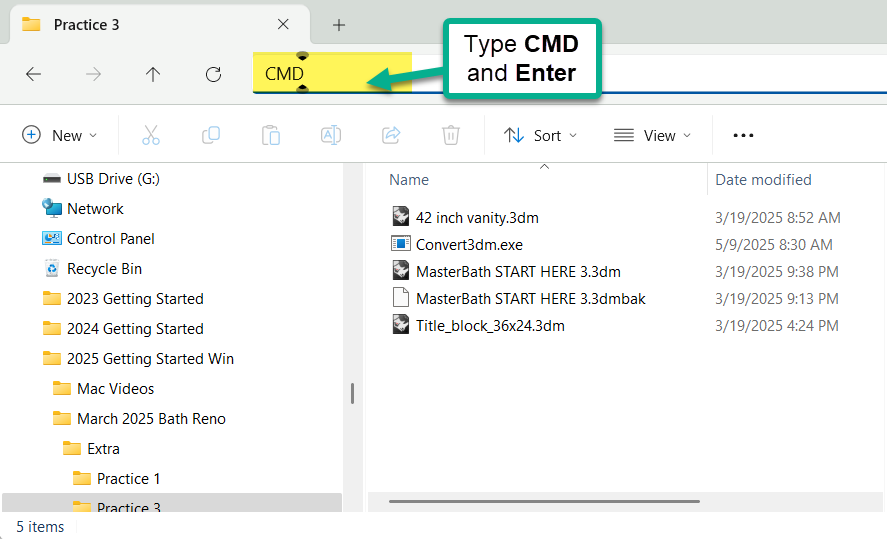Open the 2024 Getting Started folder

[135, 329]
